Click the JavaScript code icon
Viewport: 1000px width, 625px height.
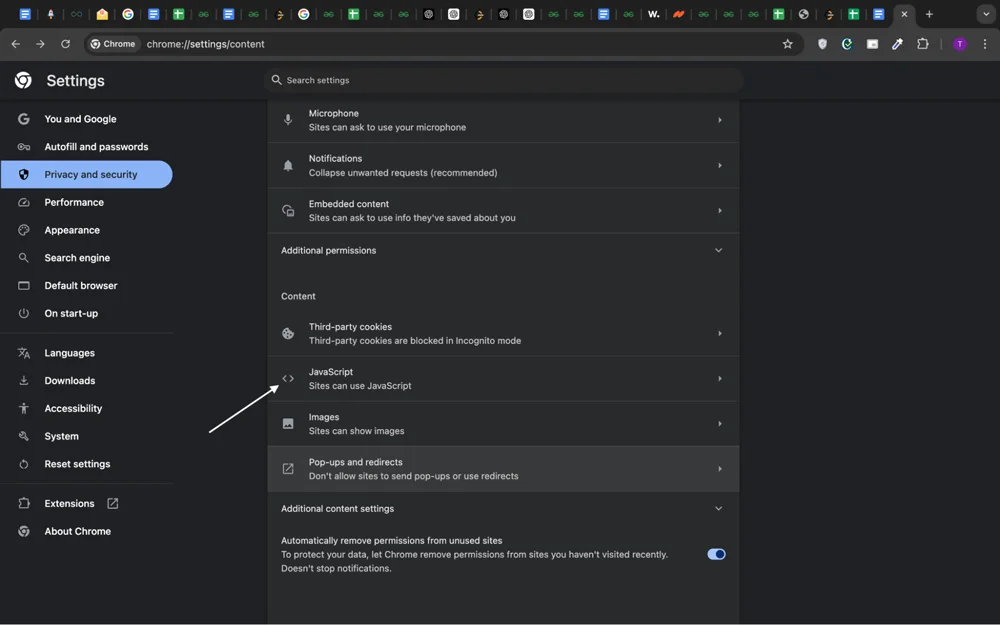[287, 378]
